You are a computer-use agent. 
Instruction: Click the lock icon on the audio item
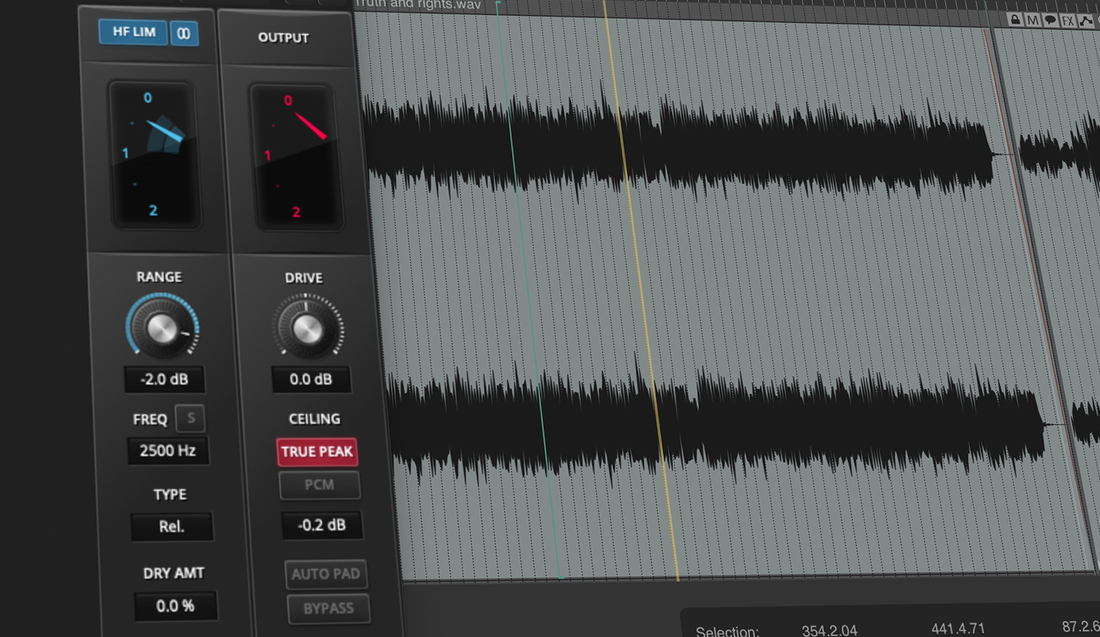coord(1014,20)
